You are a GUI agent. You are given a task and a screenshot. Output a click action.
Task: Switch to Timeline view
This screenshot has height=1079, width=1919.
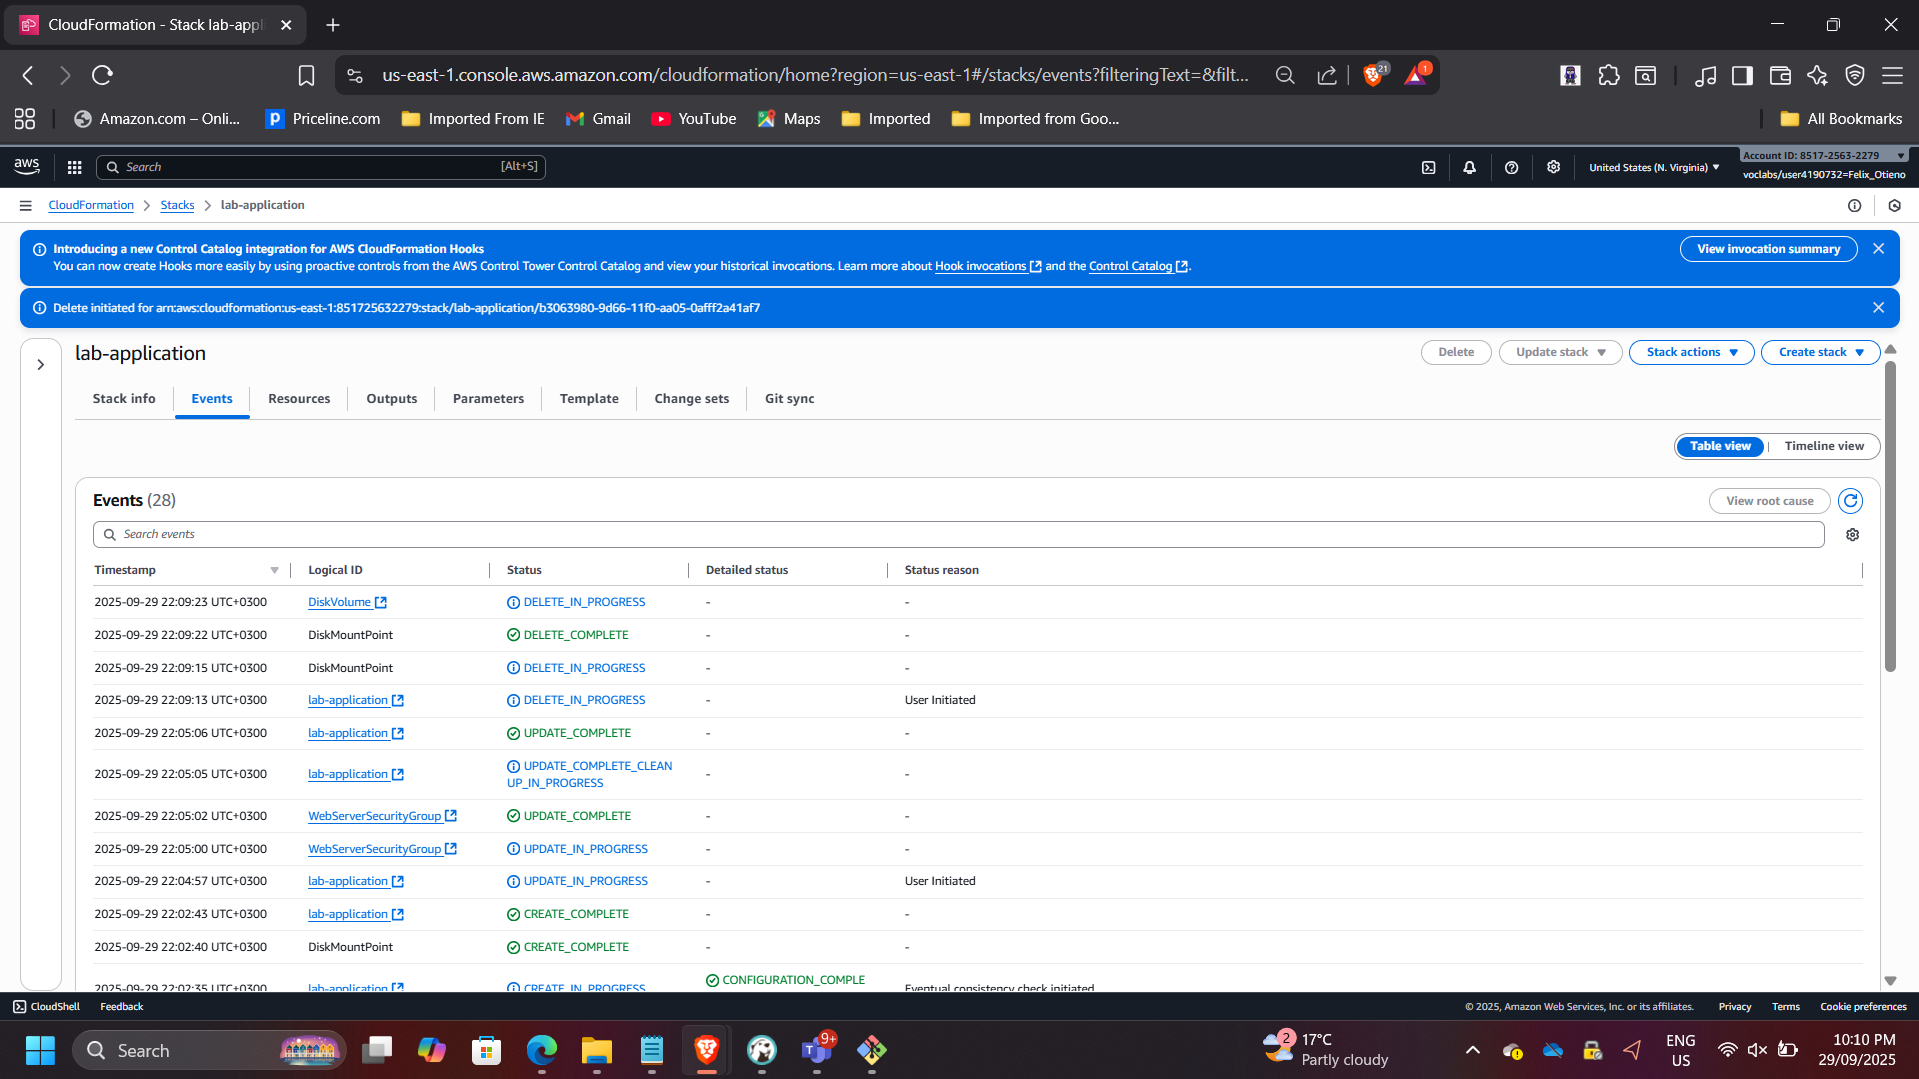click(1823, 446)
